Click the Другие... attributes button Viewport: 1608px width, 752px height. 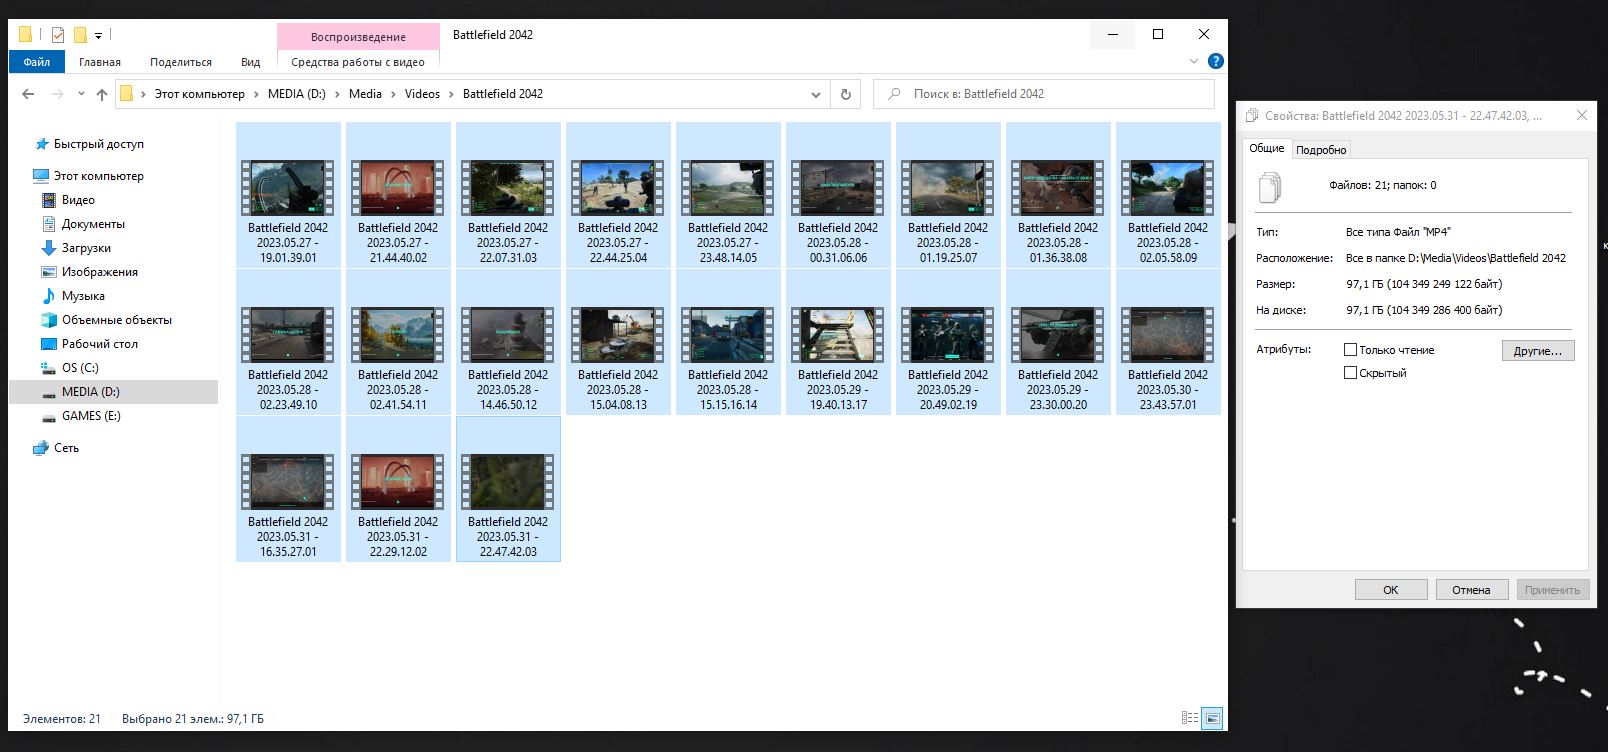coord(1538,351)
